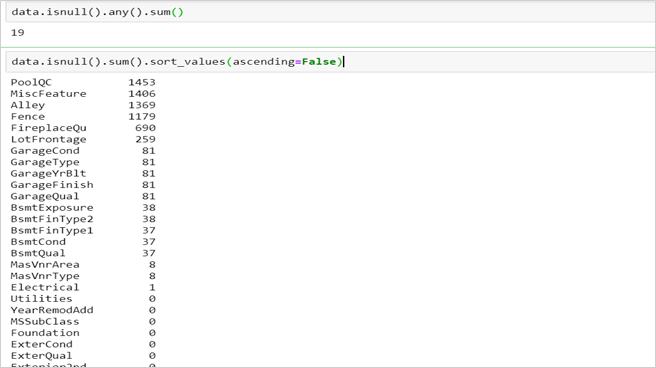Click the GarageType row label
The height and width of the screenshot is (368, 656).
pyautogui.click(x=45, y=162)
